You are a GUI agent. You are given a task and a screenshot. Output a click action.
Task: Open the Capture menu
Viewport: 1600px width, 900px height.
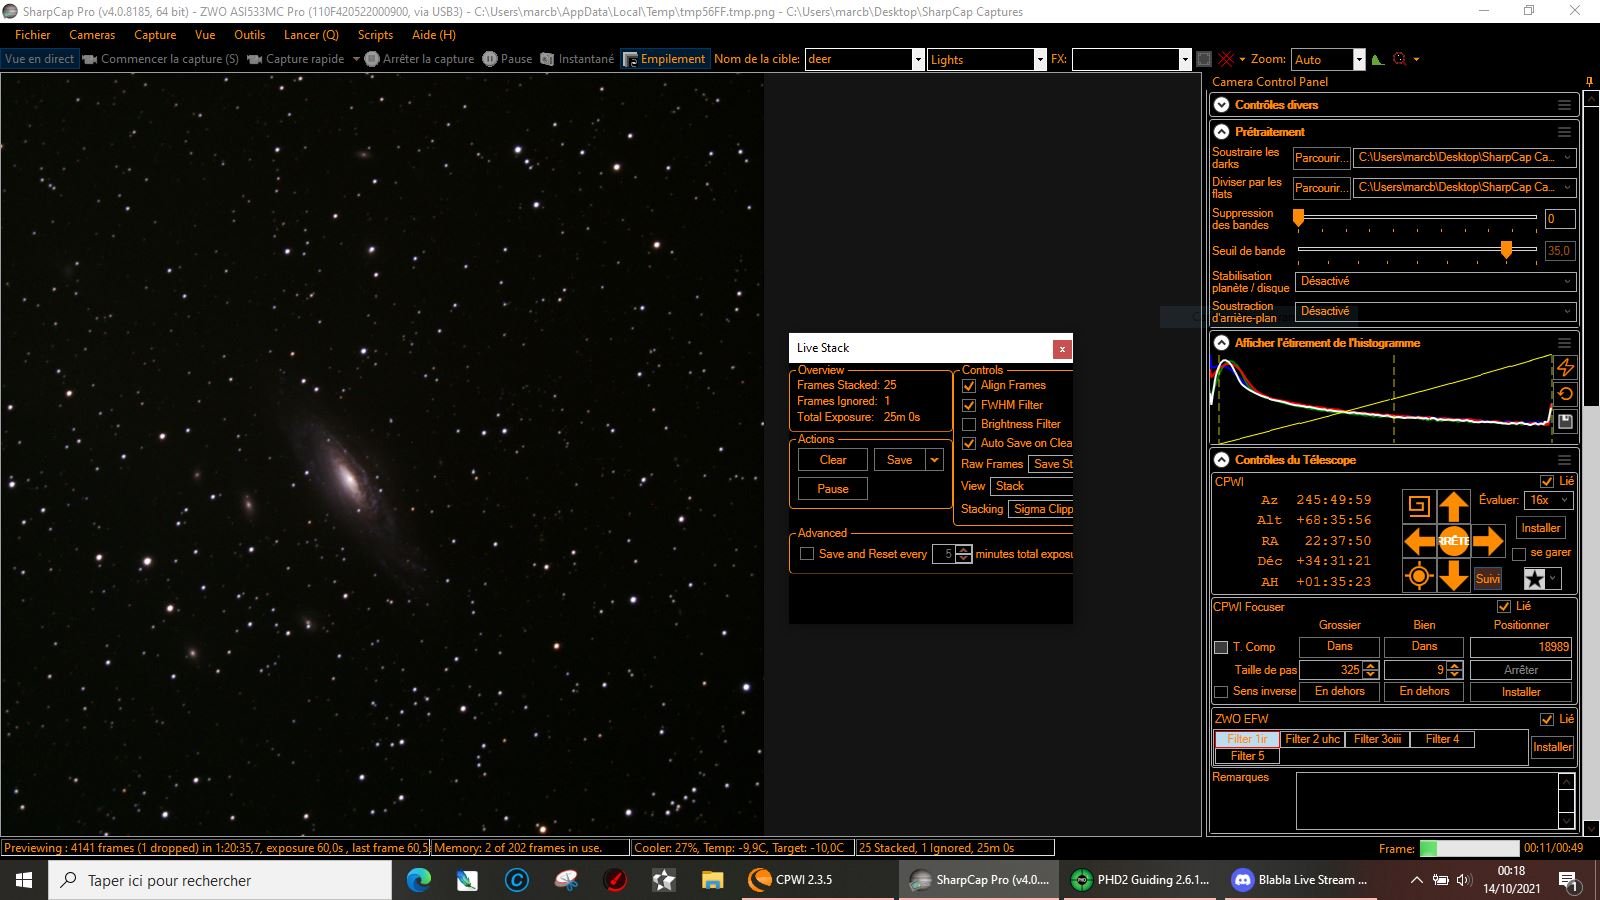(x=155, y=34)
